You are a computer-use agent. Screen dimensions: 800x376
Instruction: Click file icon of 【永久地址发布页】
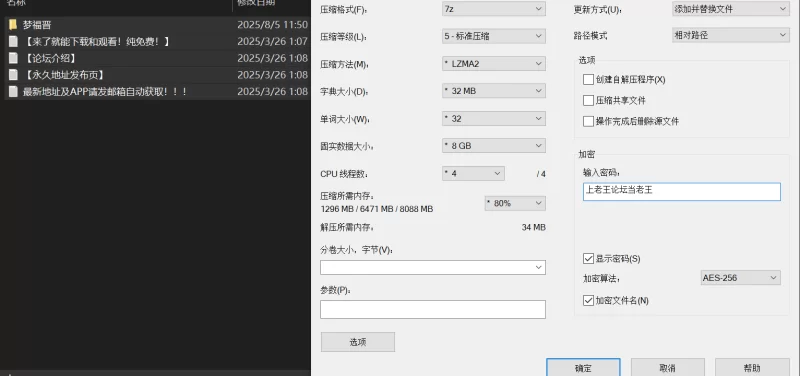pos(13,75)
